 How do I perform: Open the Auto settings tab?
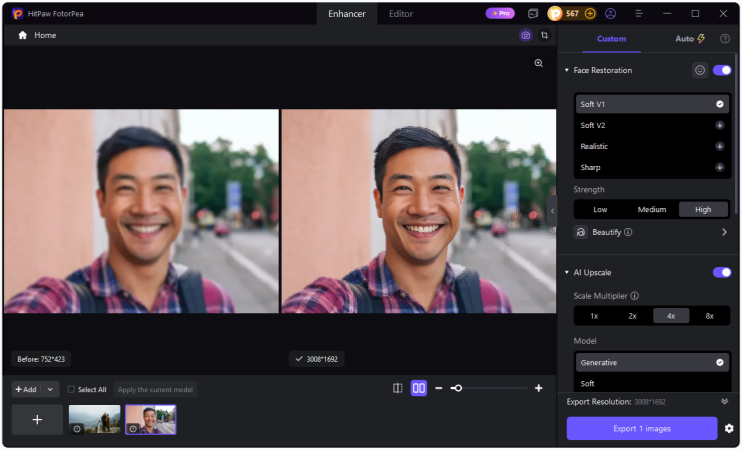pyautogui.click(x=690, y=39)
